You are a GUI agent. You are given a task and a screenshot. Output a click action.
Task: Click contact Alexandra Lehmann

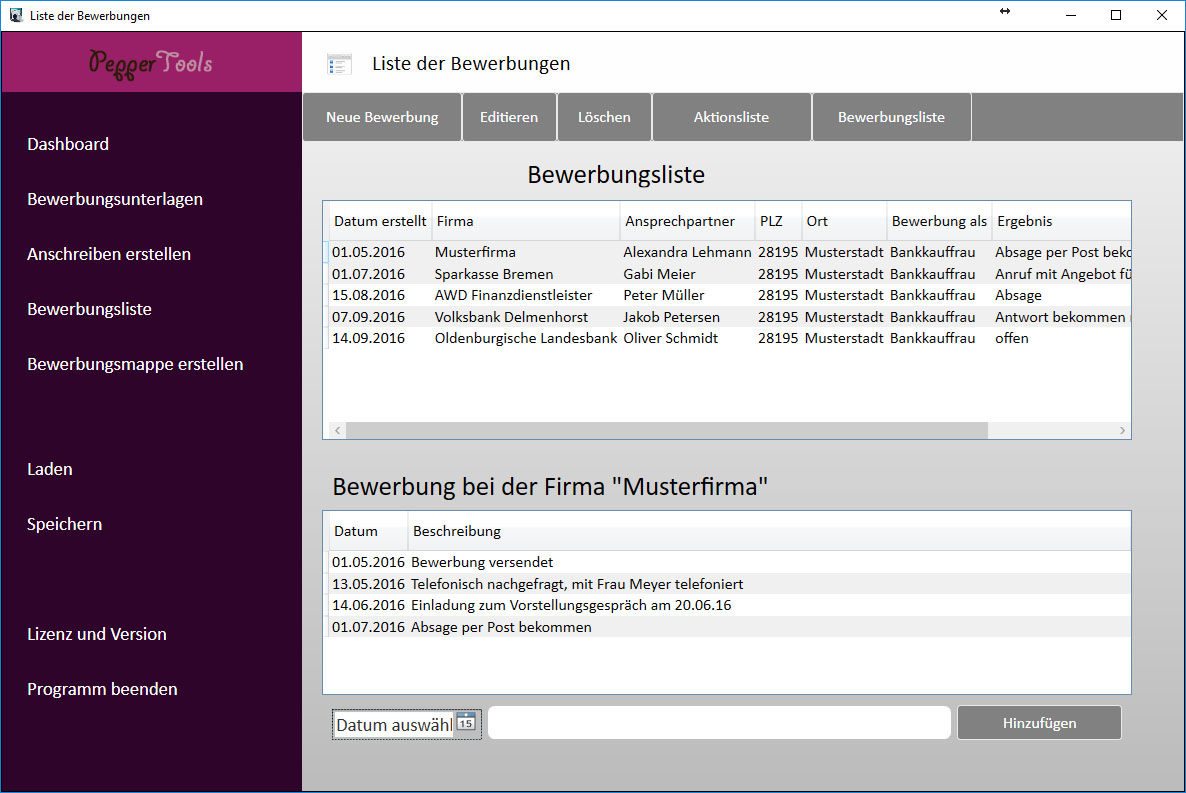[x=687, y=252]
